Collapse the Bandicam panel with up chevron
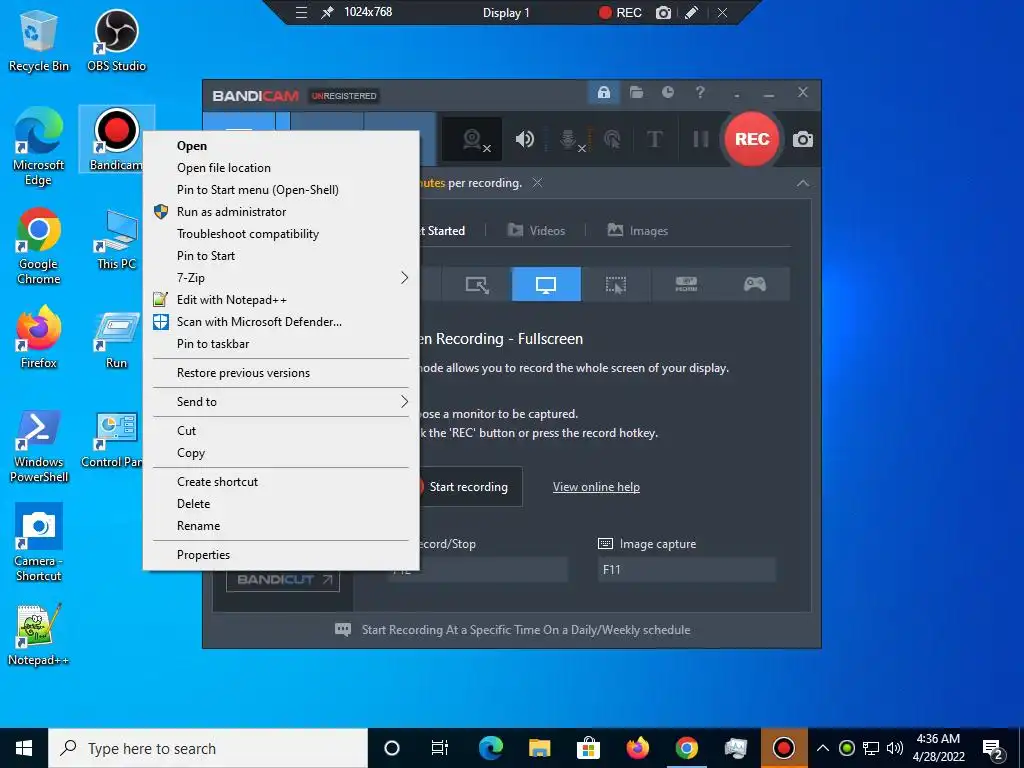Image resolution: width=1024 pixels, height=768 pixels. click(803, 184)
